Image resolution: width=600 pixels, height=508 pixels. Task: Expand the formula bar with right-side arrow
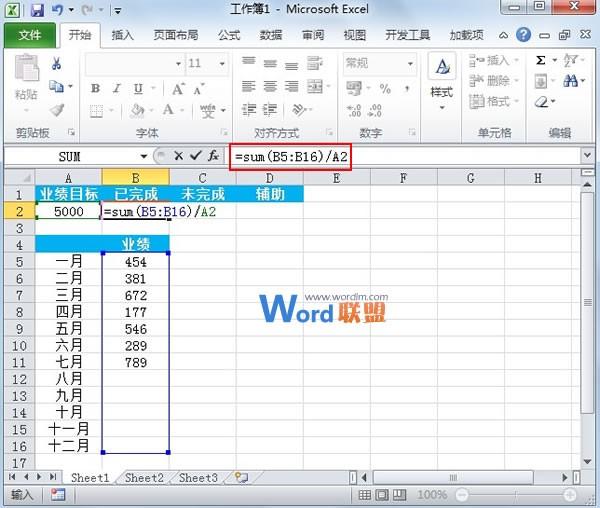pos(587,156)
